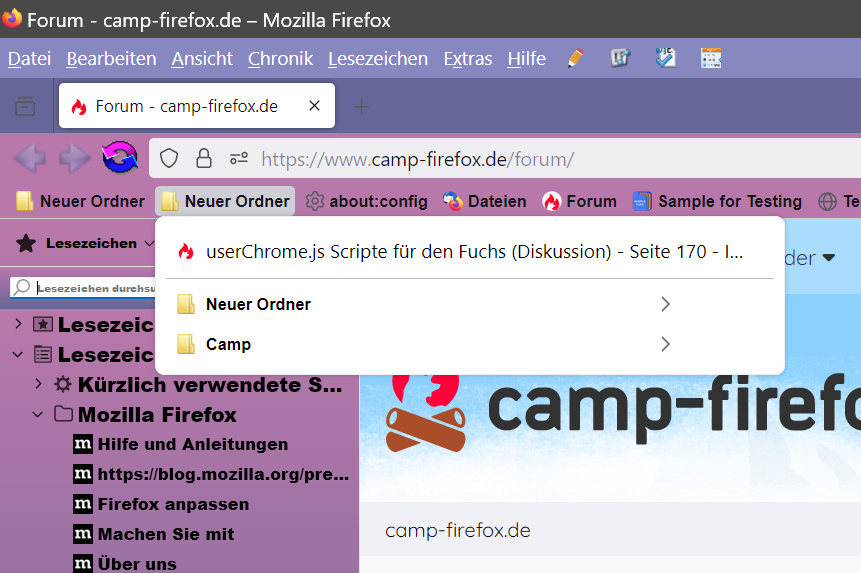Open the first Neuer Ordner bookmark folder
Screen dimensions: 861x573
80,201
